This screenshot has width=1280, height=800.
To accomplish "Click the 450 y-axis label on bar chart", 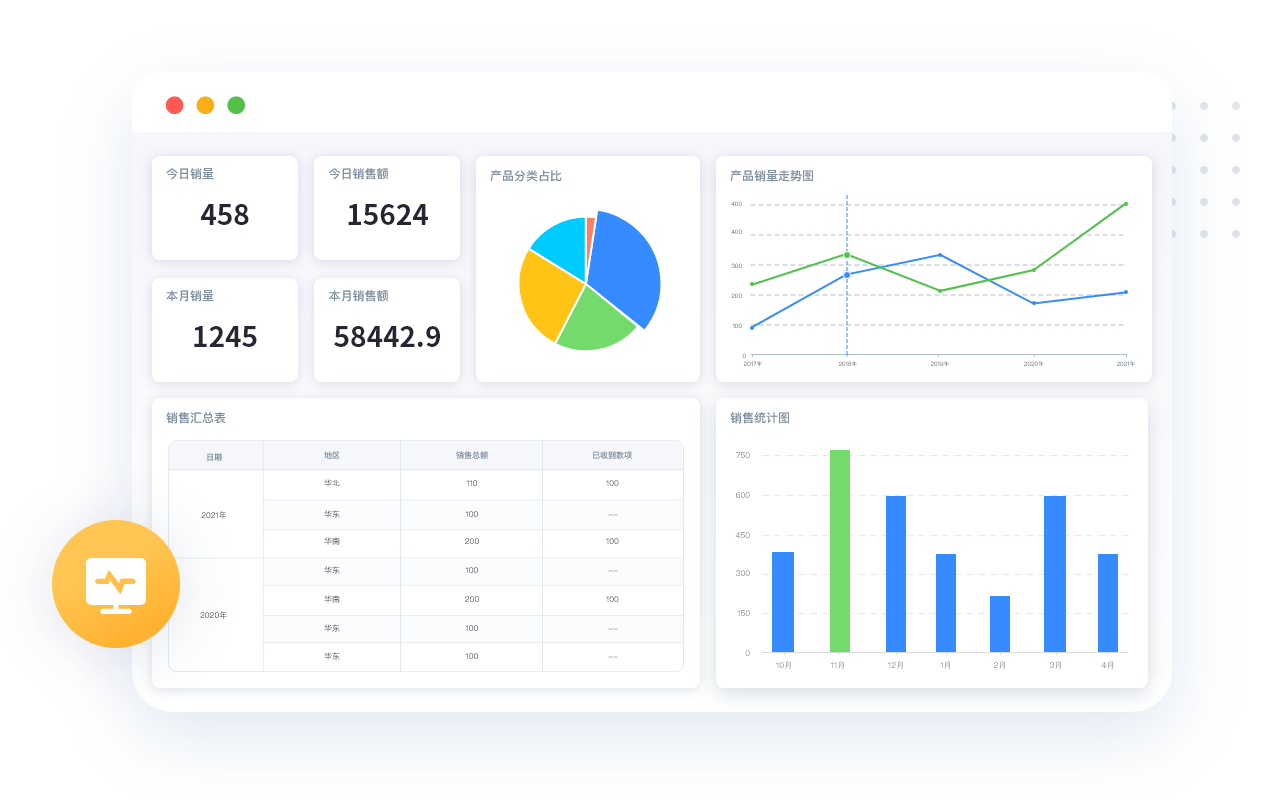I will pos(743,535).
